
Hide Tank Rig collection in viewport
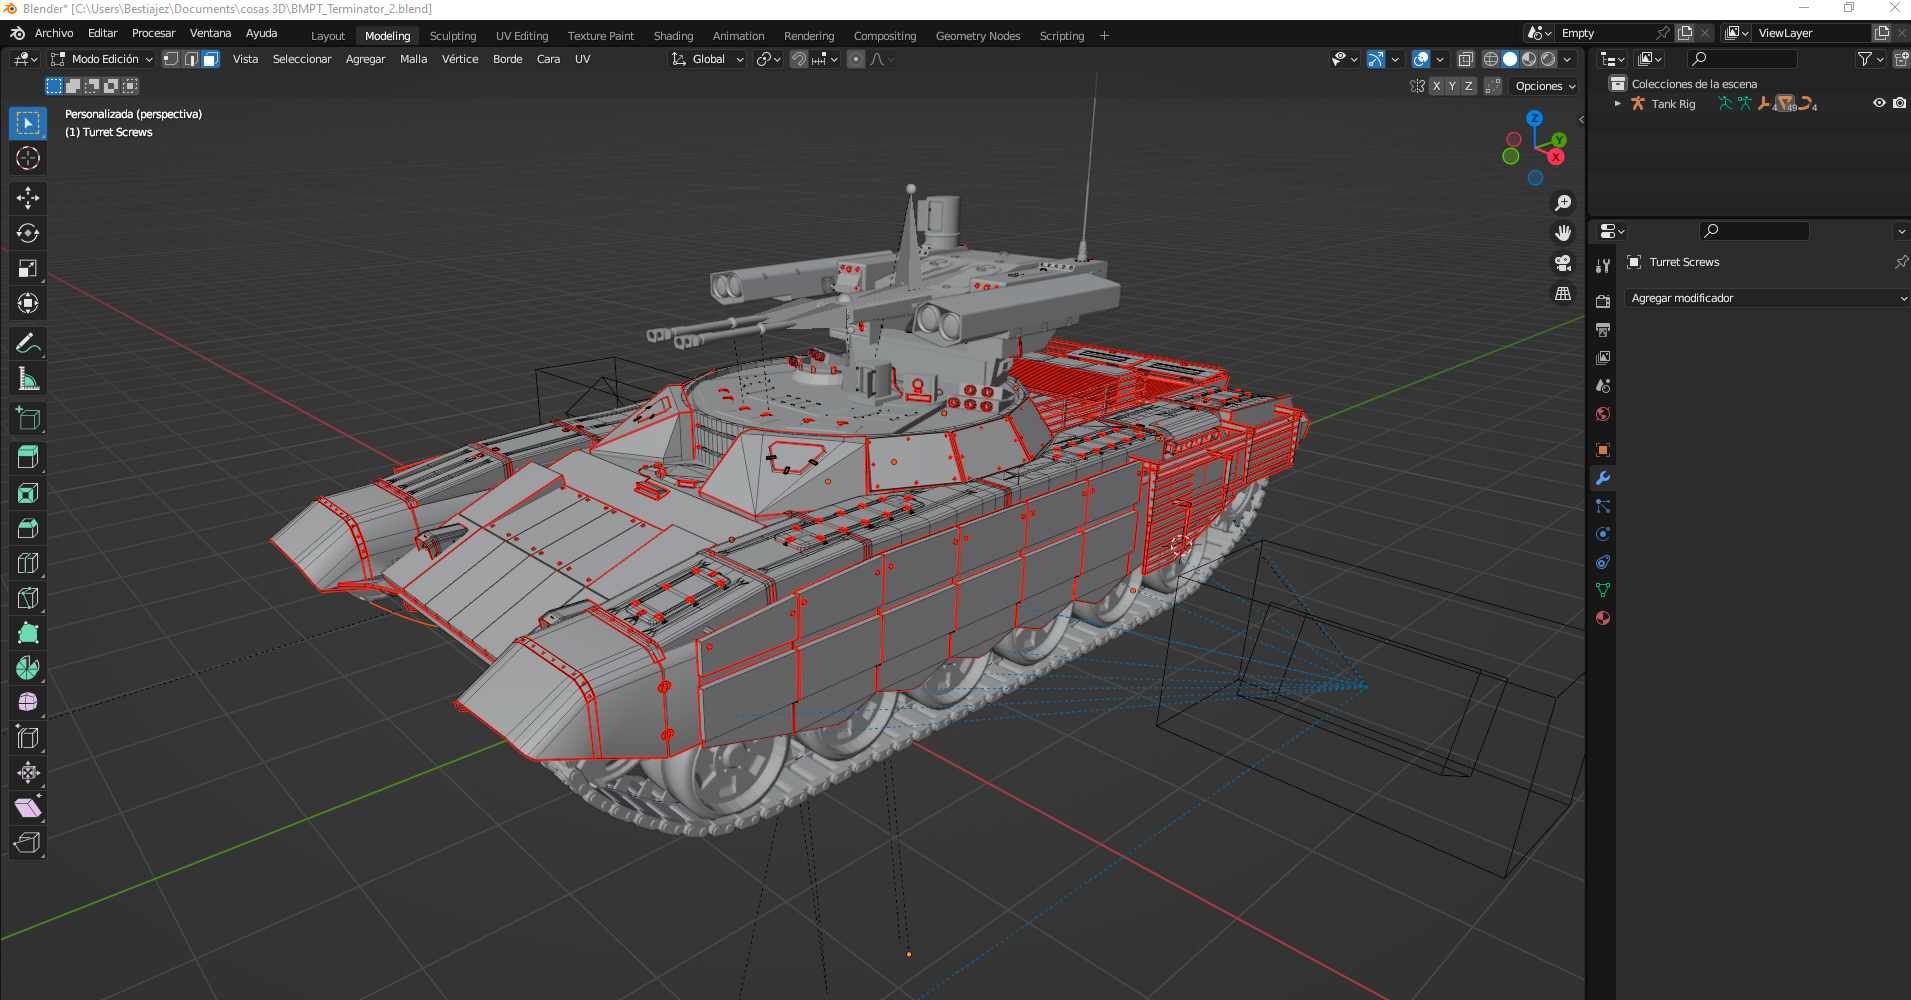pos(1879,103)
